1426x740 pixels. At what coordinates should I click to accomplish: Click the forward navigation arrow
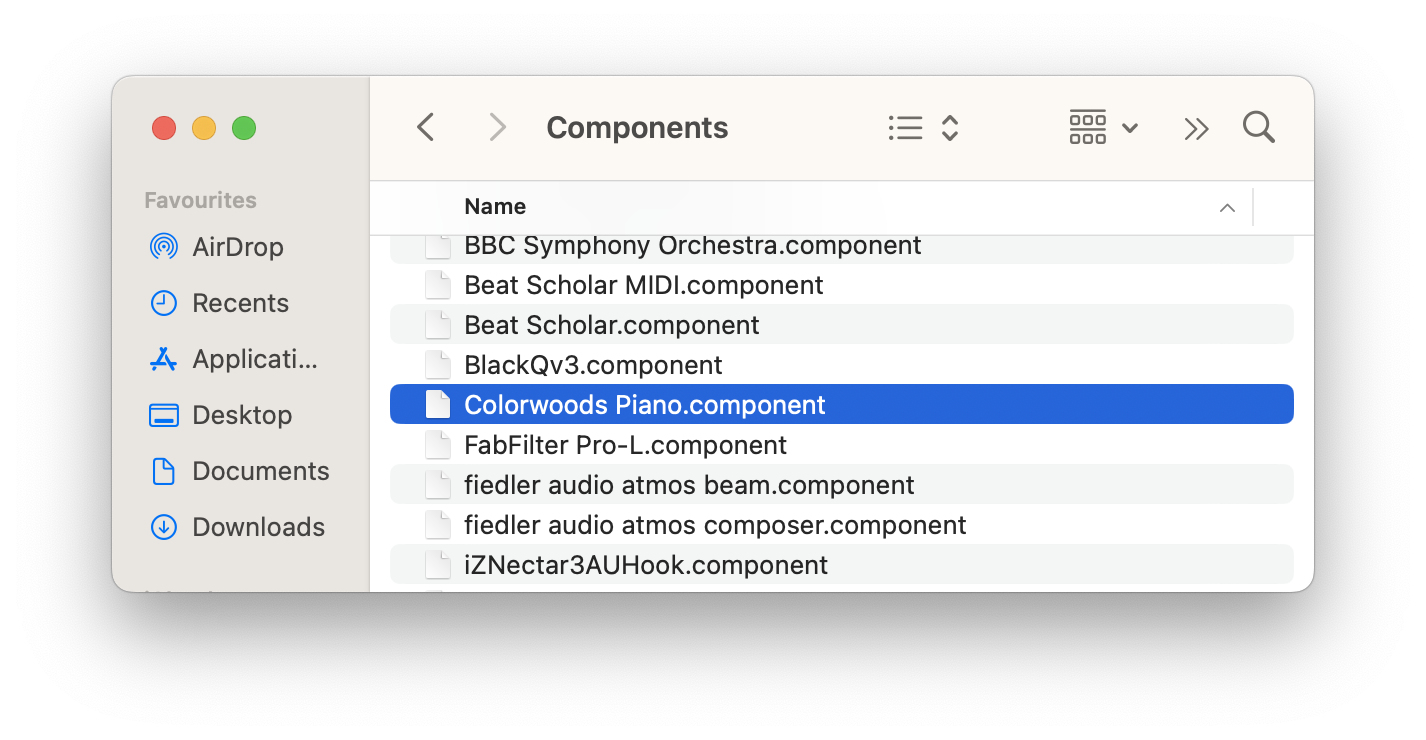click(497, 128)
